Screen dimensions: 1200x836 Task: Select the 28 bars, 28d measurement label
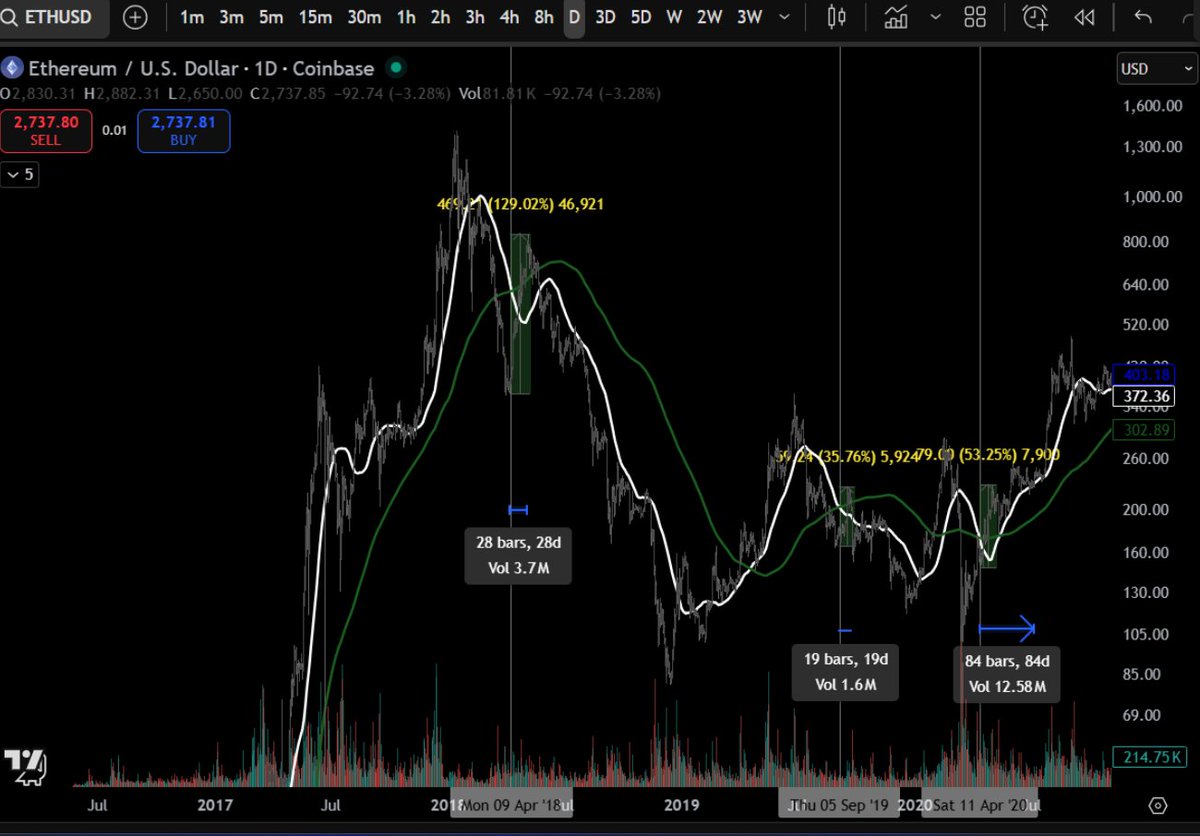[517, 557]
